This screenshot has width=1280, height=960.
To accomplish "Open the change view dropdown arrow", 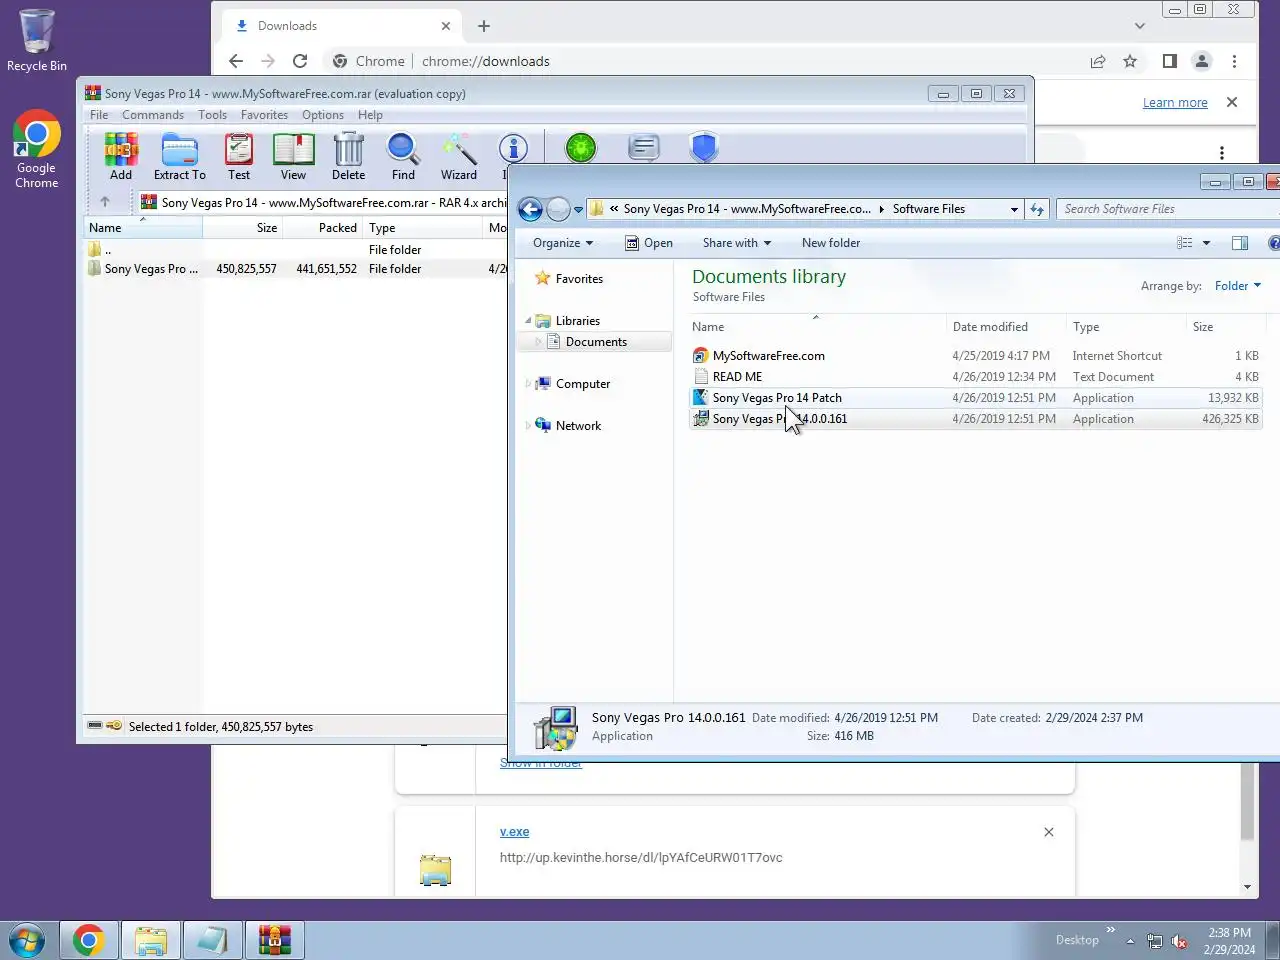I will [x=1206, y=243].
